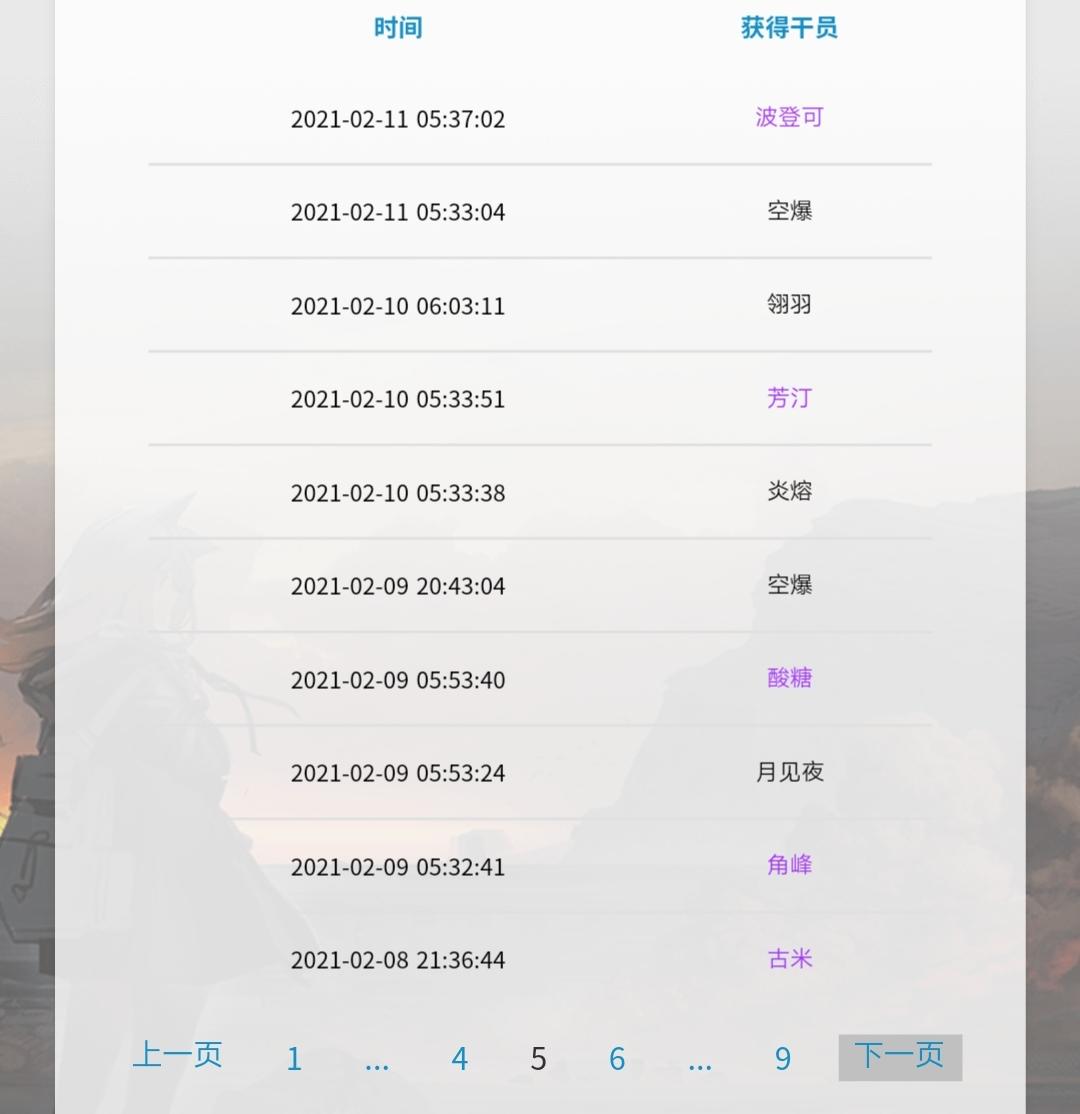This screenshot has height=1114, width=1080.
Task: Select current page number 5
Action: coord(539,1059)
